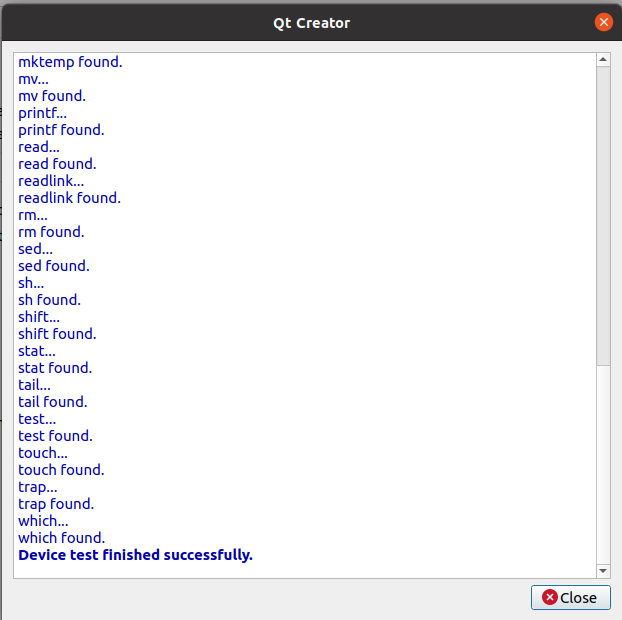Click the "stat found." output line
The height and width of the screenshot is (620, 622).
(55, 368)
